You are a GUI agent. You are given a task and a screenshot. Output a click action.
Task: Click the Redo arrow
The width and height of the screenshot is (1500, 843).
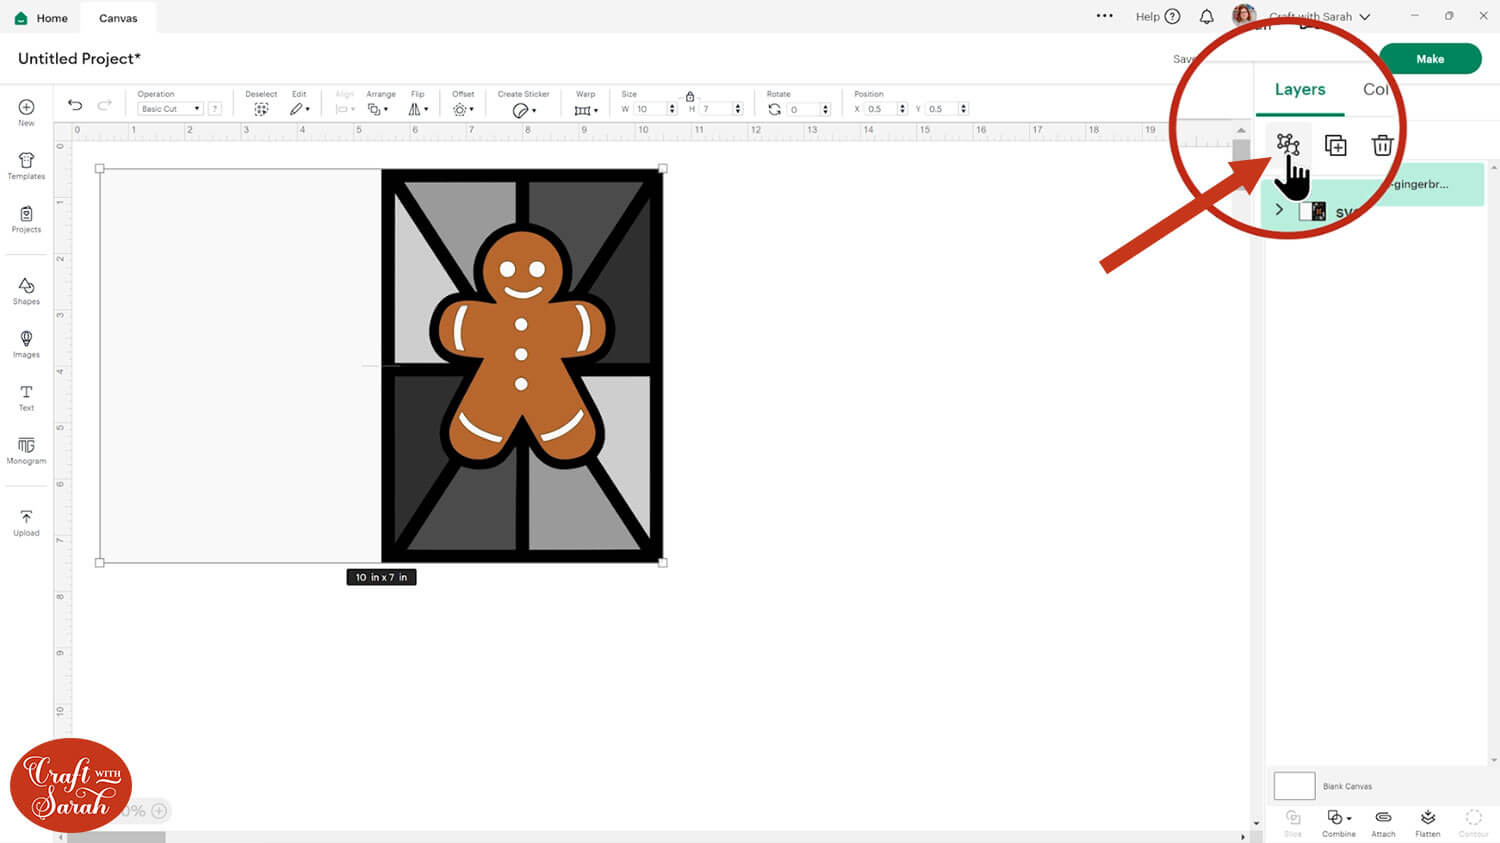point(104,105)
